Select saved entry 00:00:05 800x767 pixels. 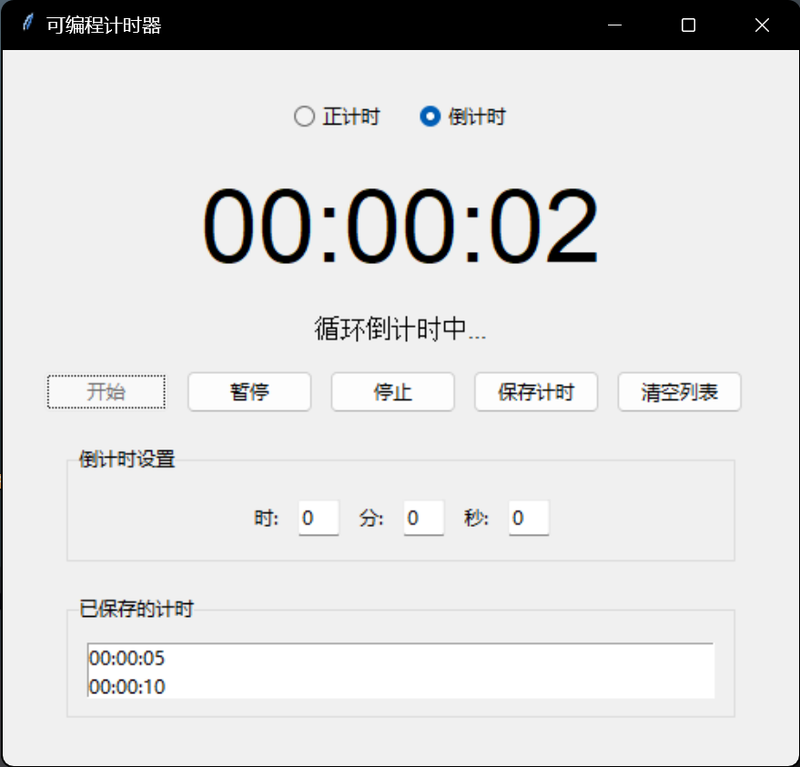point(401,658)
